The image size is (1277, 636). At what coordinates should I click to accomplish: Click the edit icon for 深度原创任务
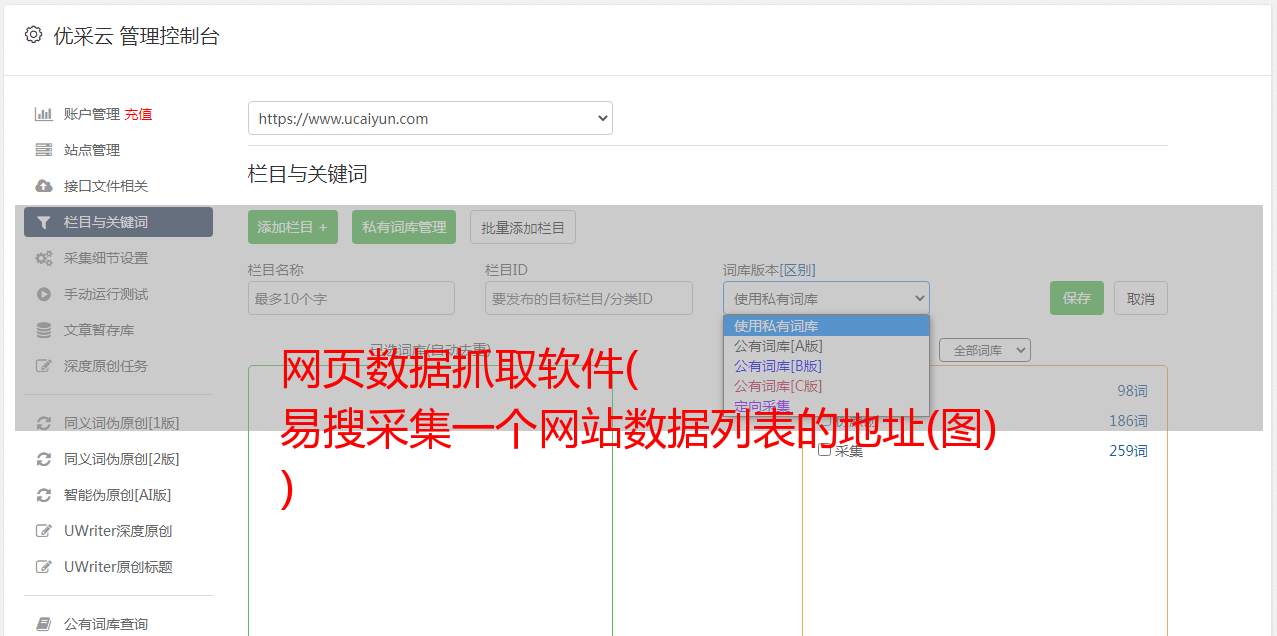44,366
